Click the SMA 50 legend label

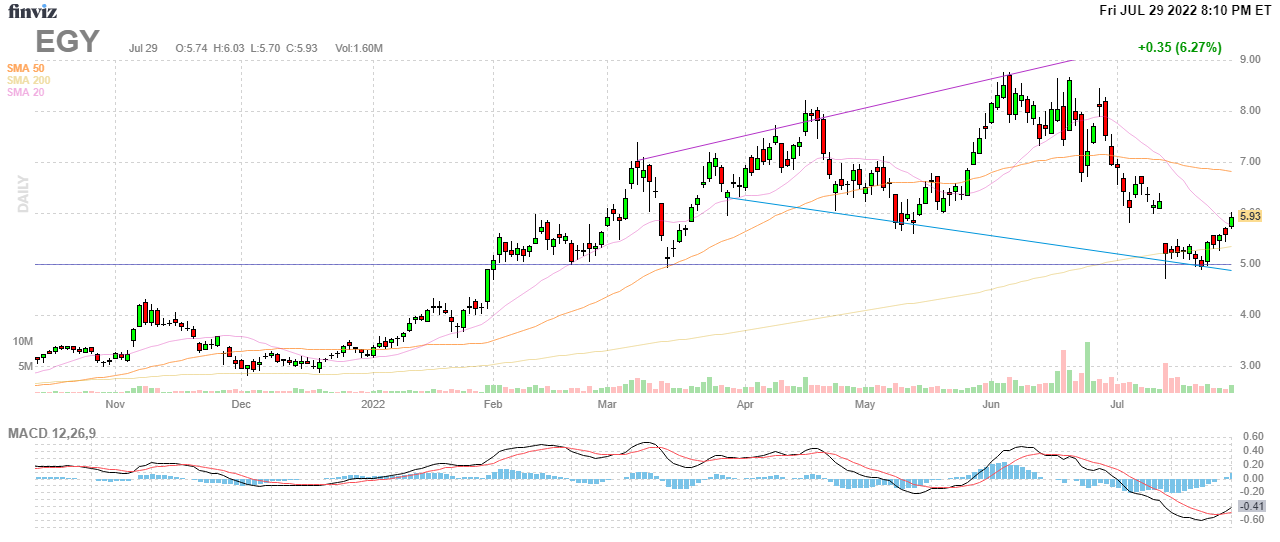[x=25, y=67]
